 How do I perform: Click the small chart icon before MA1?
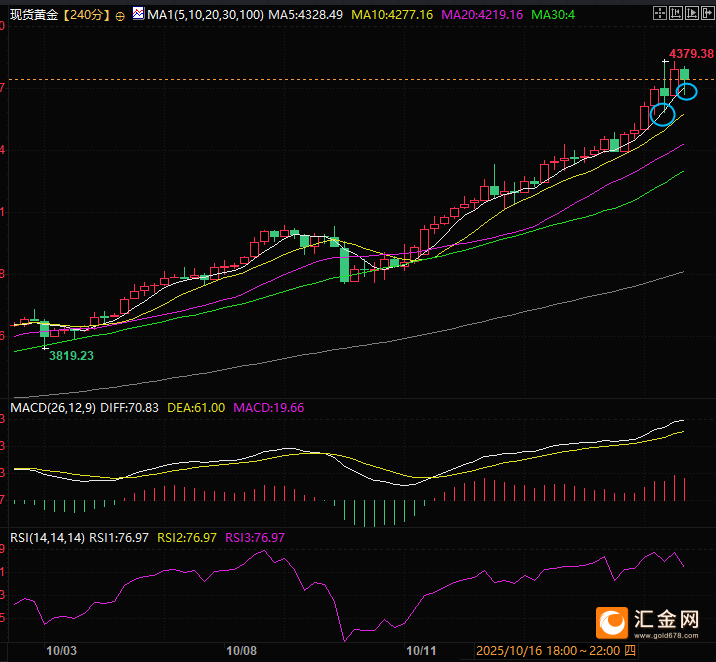coord(137,16)
